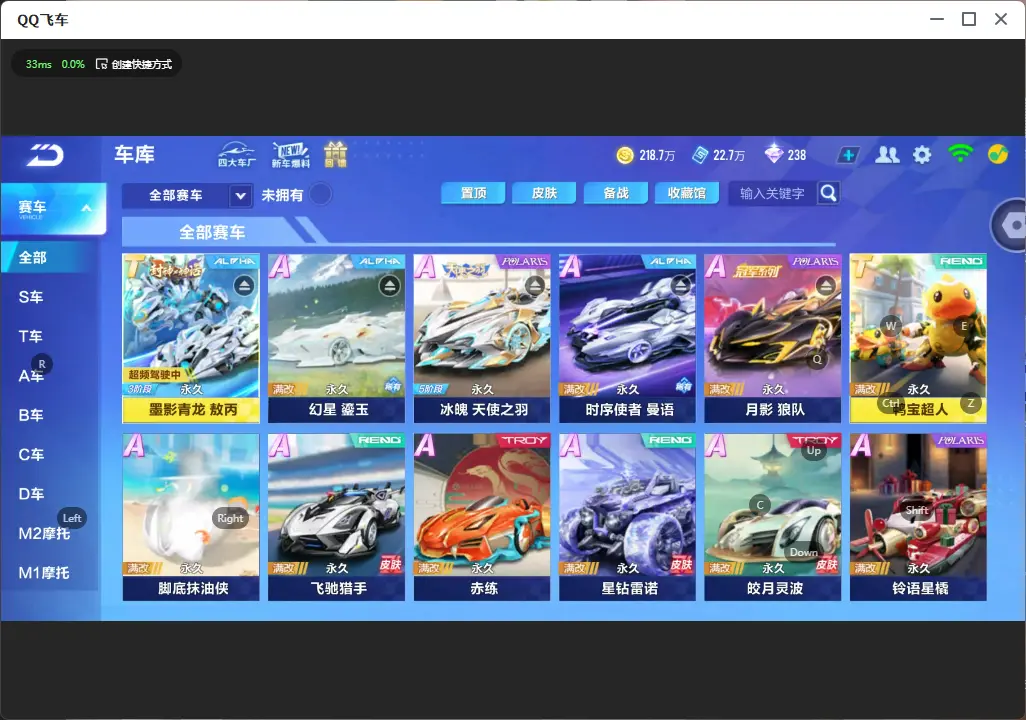Open the gift box icon in header
The width and height of the screenshot is (1026, 720).
(336, 154)
